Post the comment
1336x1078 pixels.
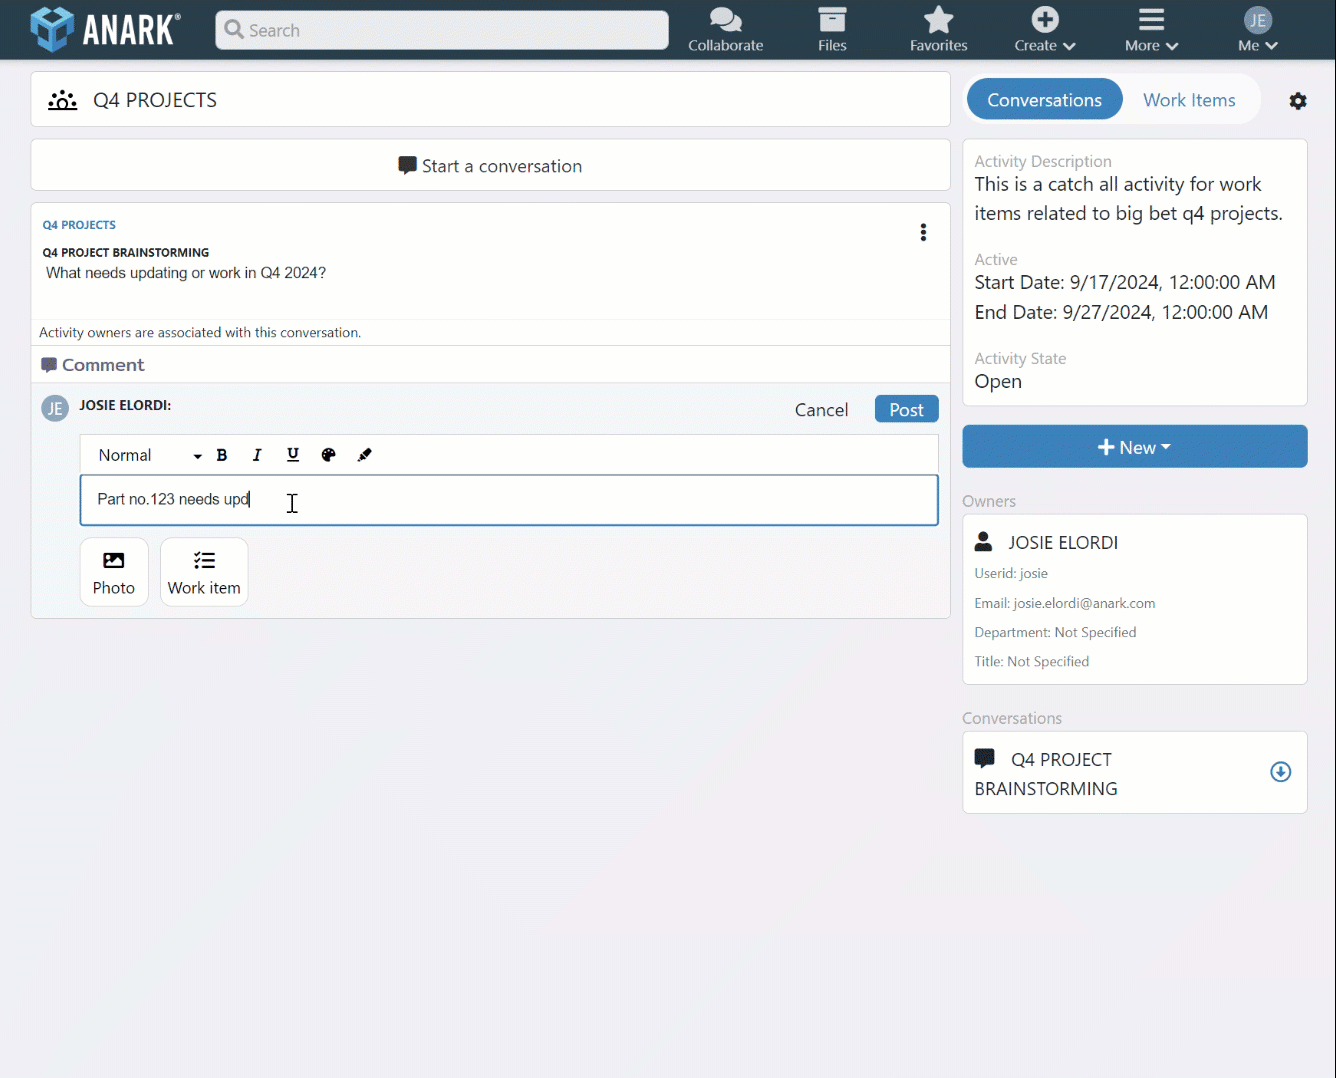(906, 409)
